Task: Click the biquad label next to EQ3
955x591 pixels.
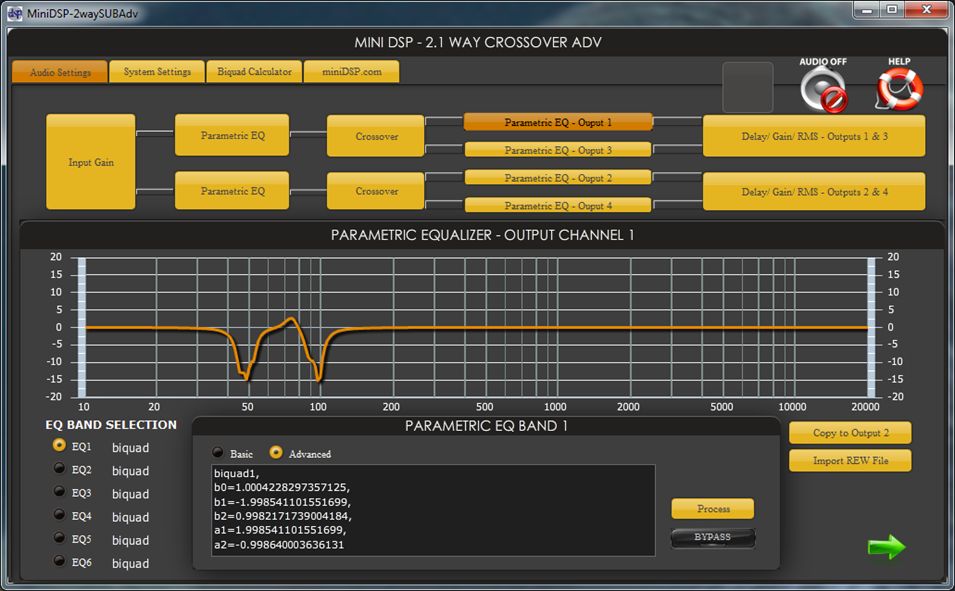Action: 130,494
